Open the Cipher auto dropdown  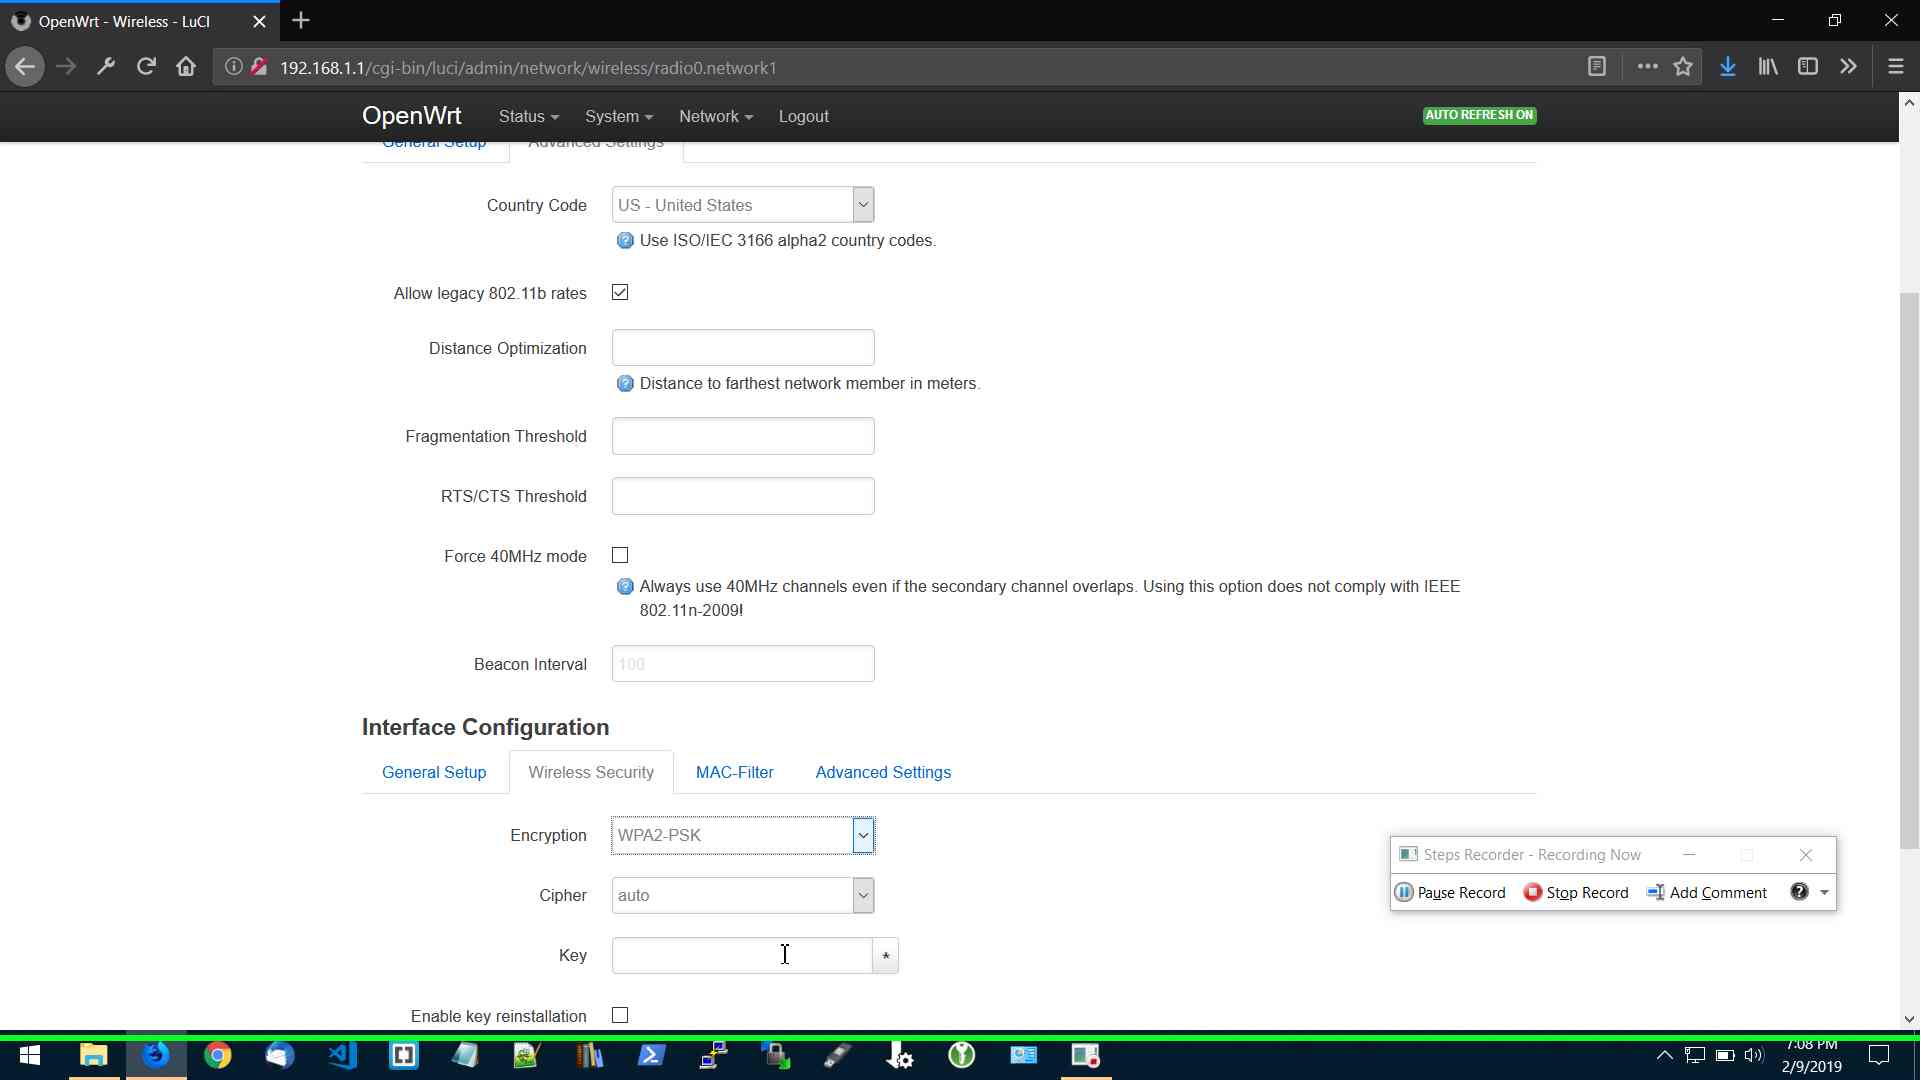(742, 895)
